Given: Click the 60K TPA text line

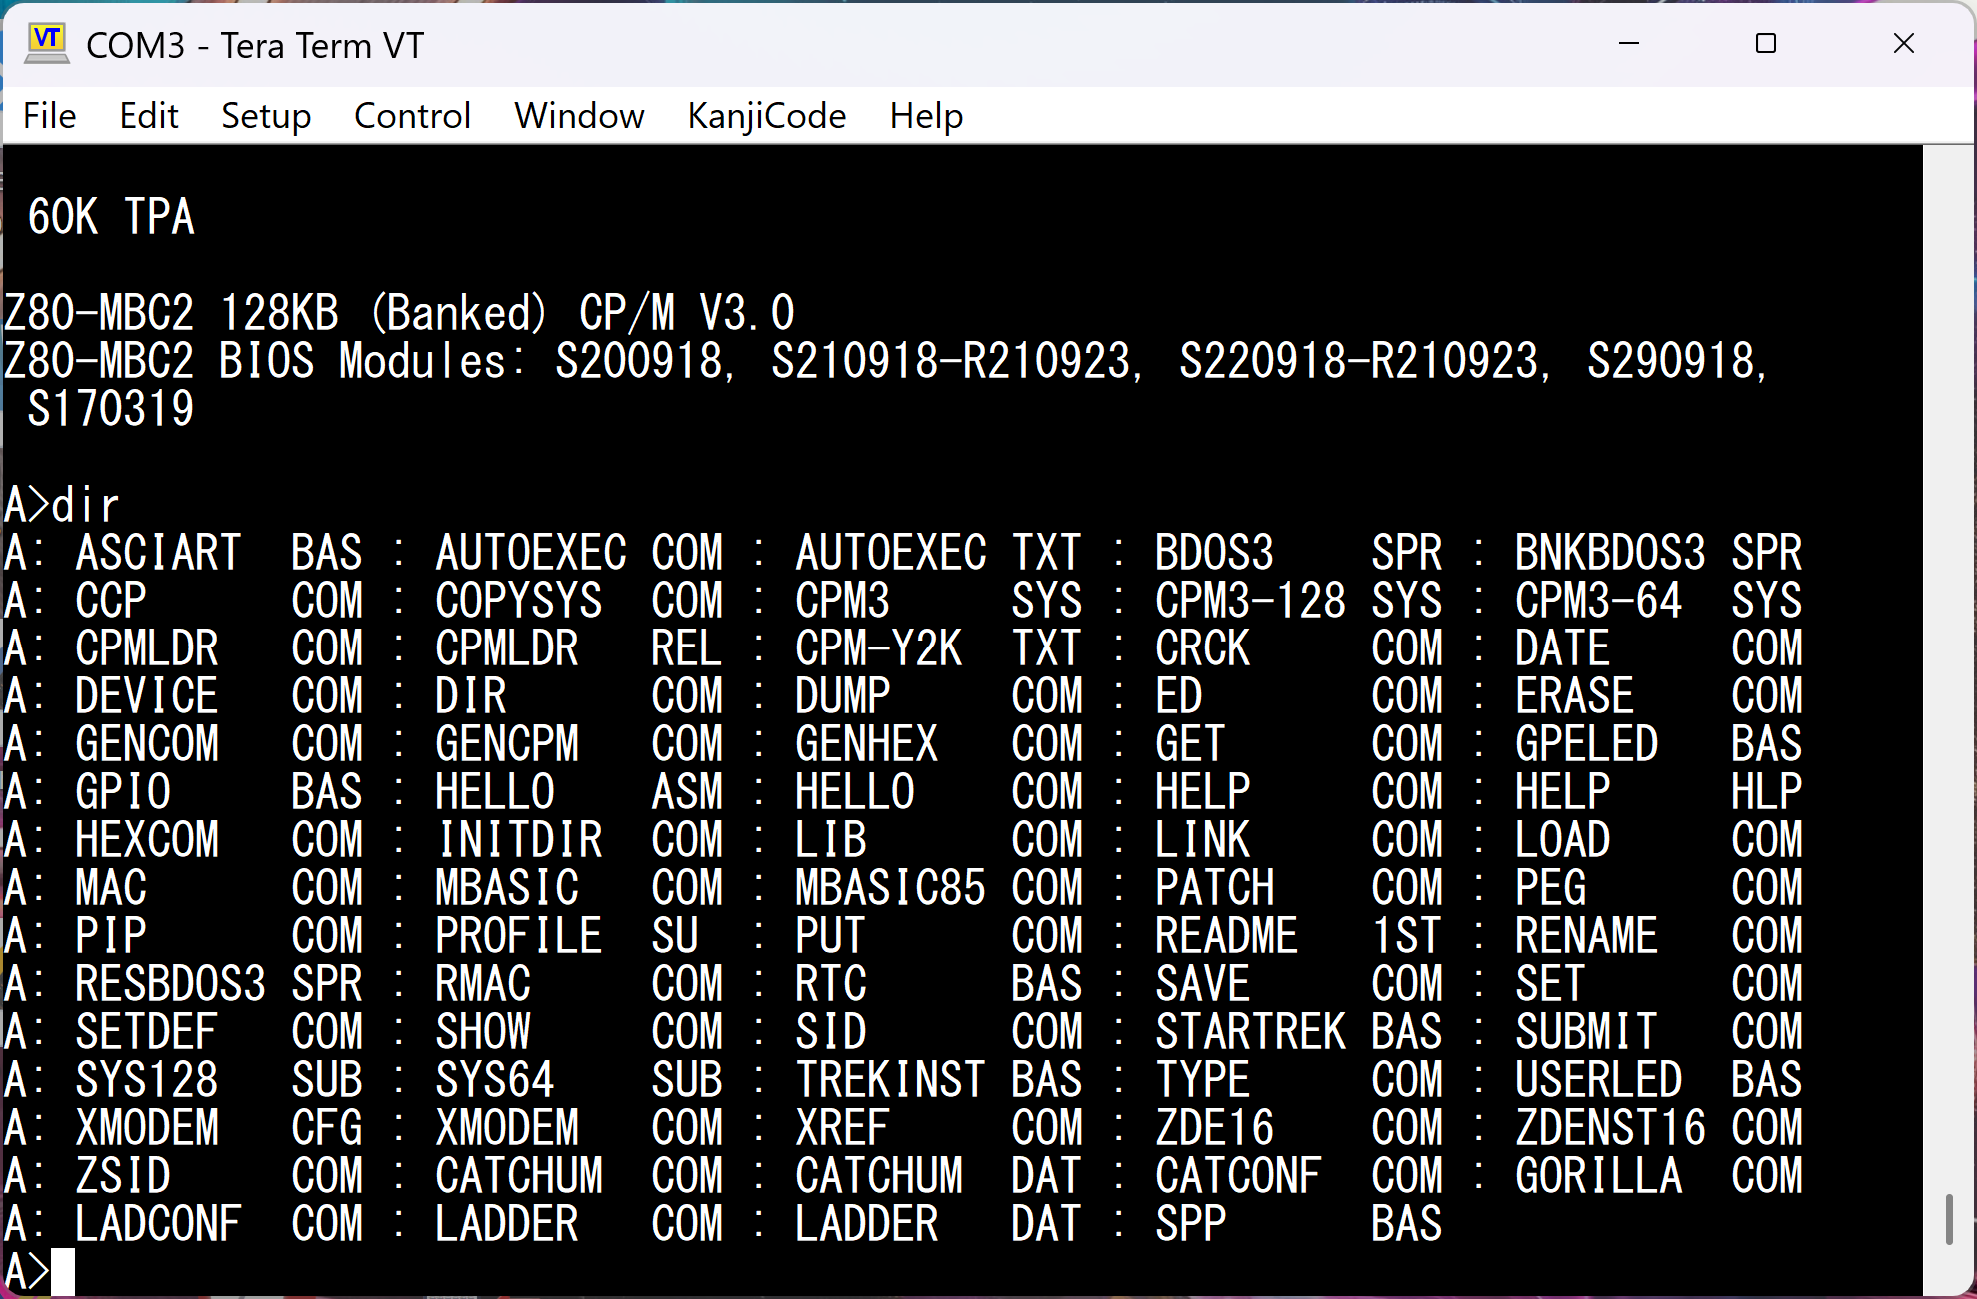Looking at the screenshot, I should point(111,217).
